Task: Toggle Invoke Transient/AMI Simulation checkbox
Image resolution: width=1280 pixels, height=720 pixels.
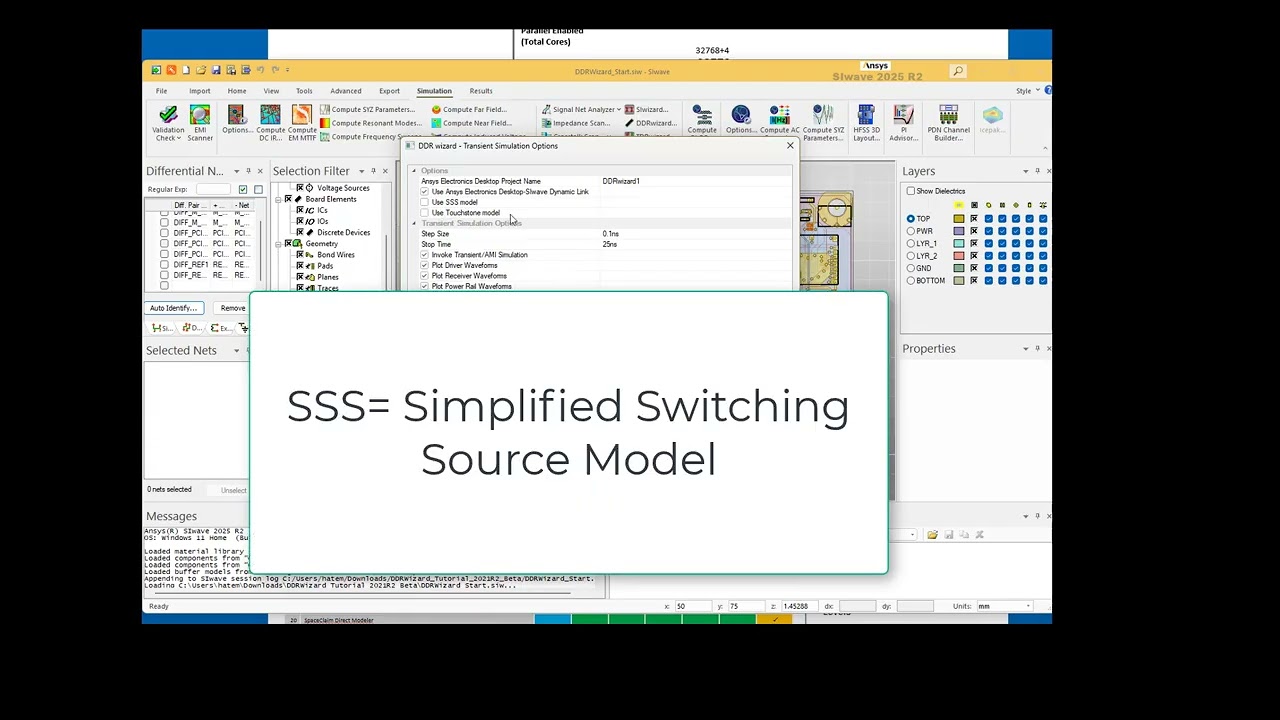Action: (425, 255)
